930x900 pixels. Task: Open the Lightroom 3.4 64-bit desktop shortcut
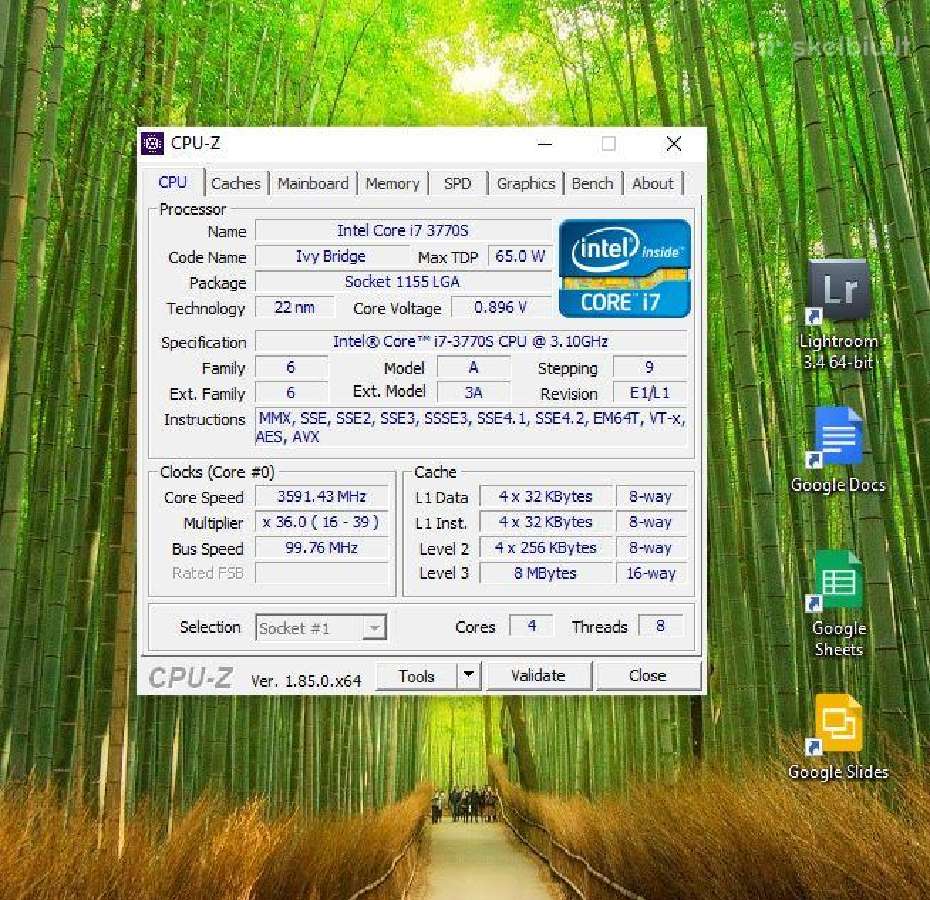[x=839, y=314]
